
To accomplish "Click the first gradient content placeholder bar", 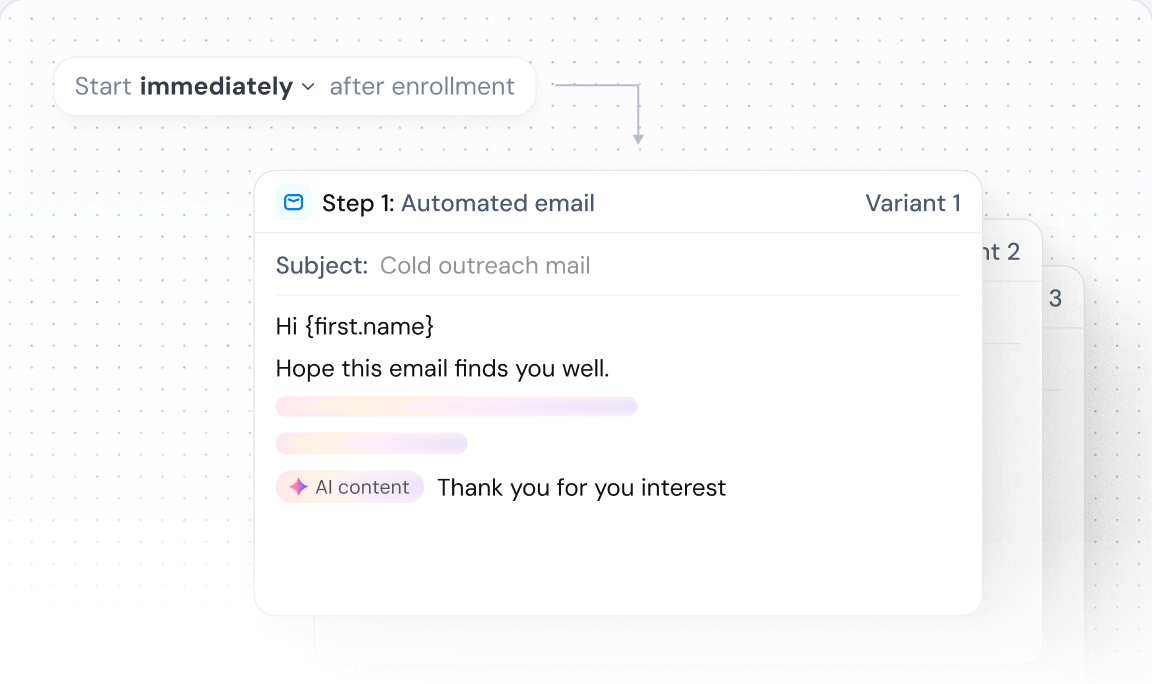I will coord(456,405).
